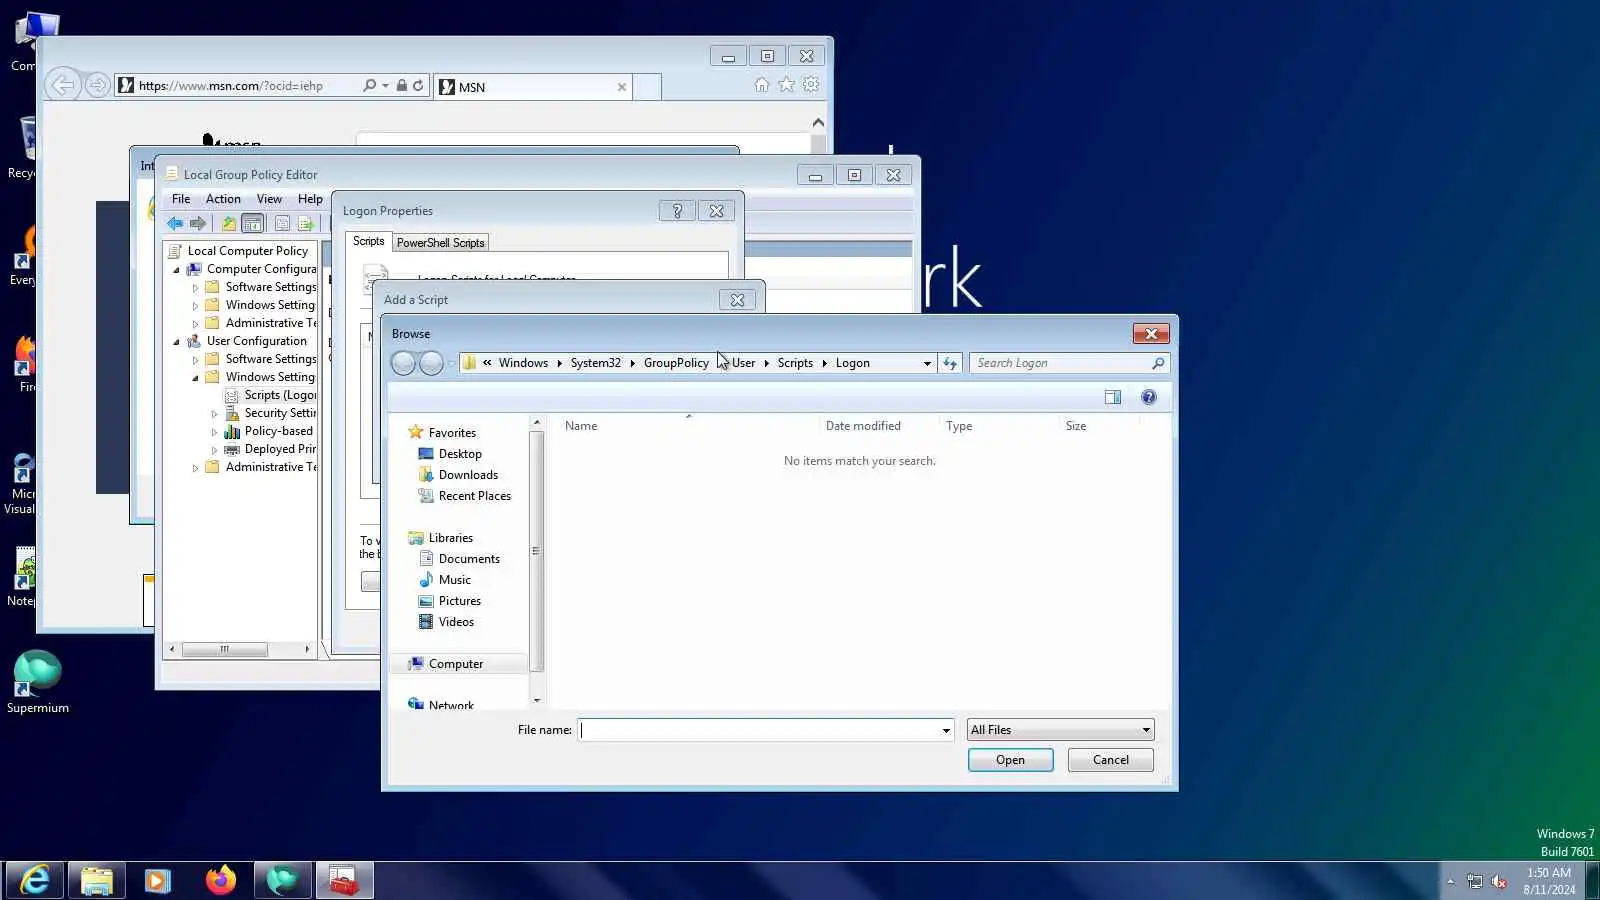The height and width of the screenshot is (900, 1600).
Task: Click in the File name input field
Action: click(x=759, y=730)
